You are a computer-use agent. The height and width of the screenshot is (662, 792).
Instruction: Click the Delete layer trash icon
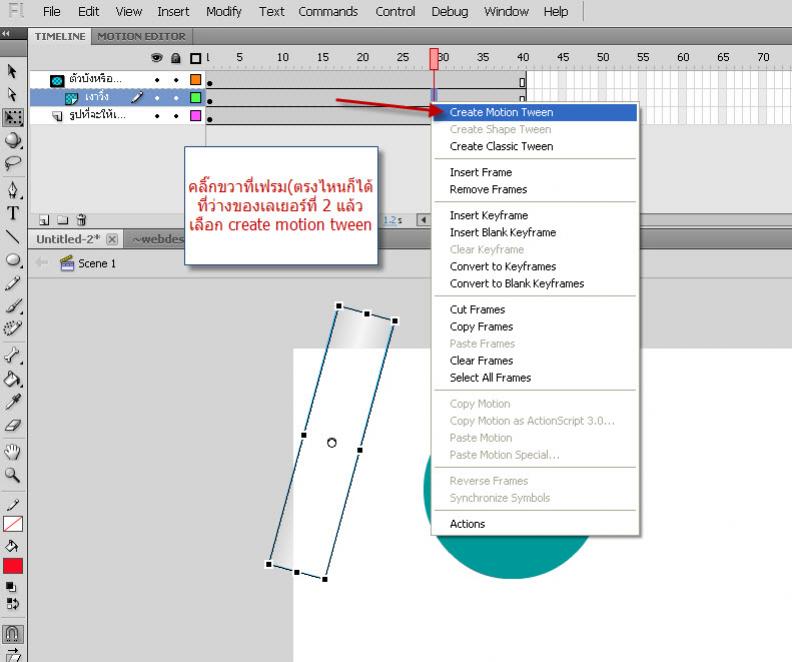(81, 220)
